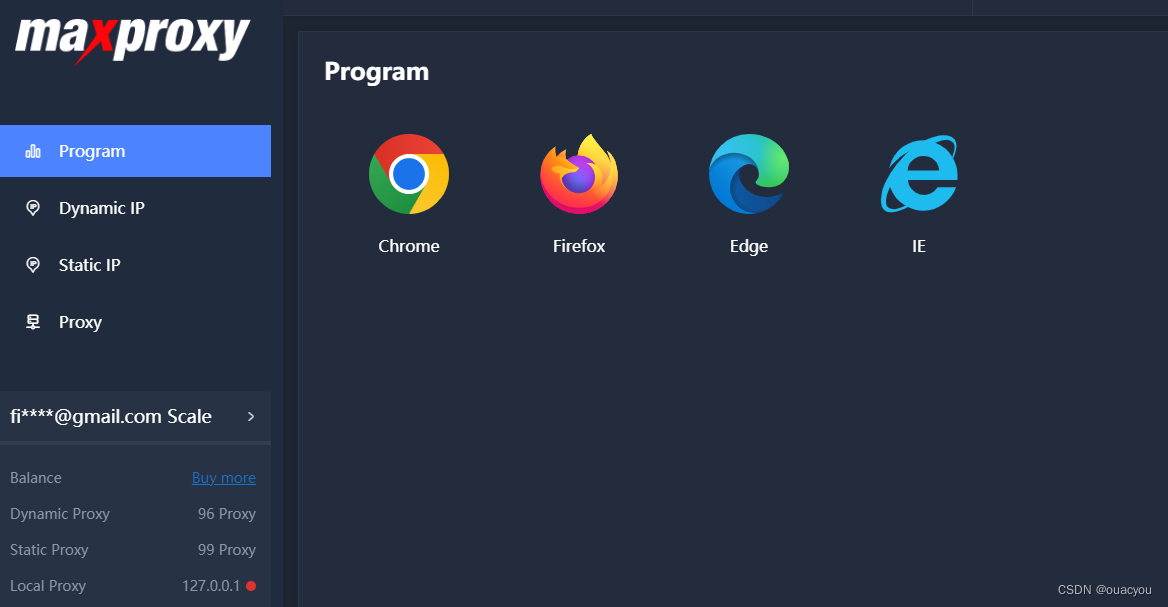
Task: Click the 96 Proxy value
Action: tap(226, 514)
